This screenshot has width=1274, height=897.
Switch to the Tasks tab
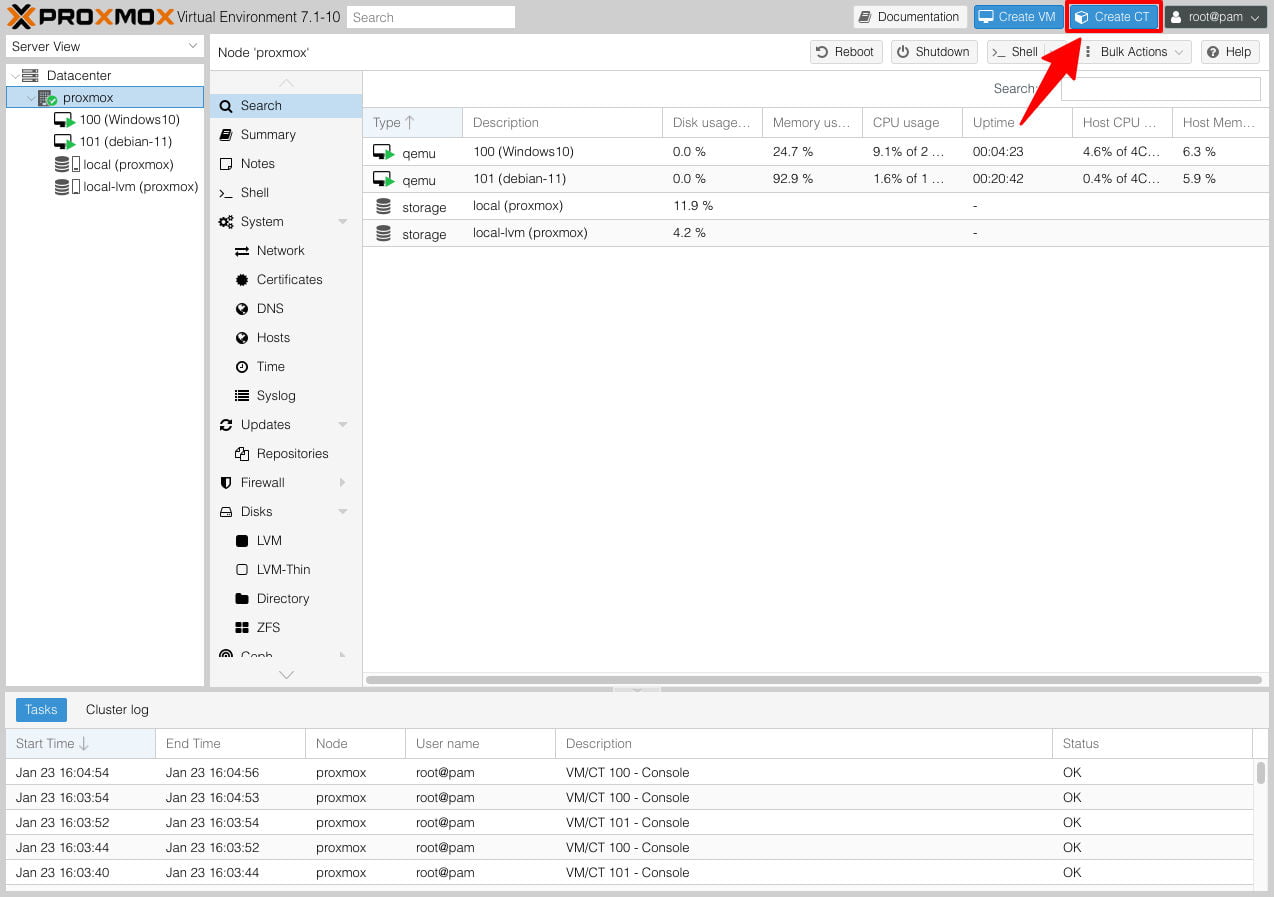point(41,710)
